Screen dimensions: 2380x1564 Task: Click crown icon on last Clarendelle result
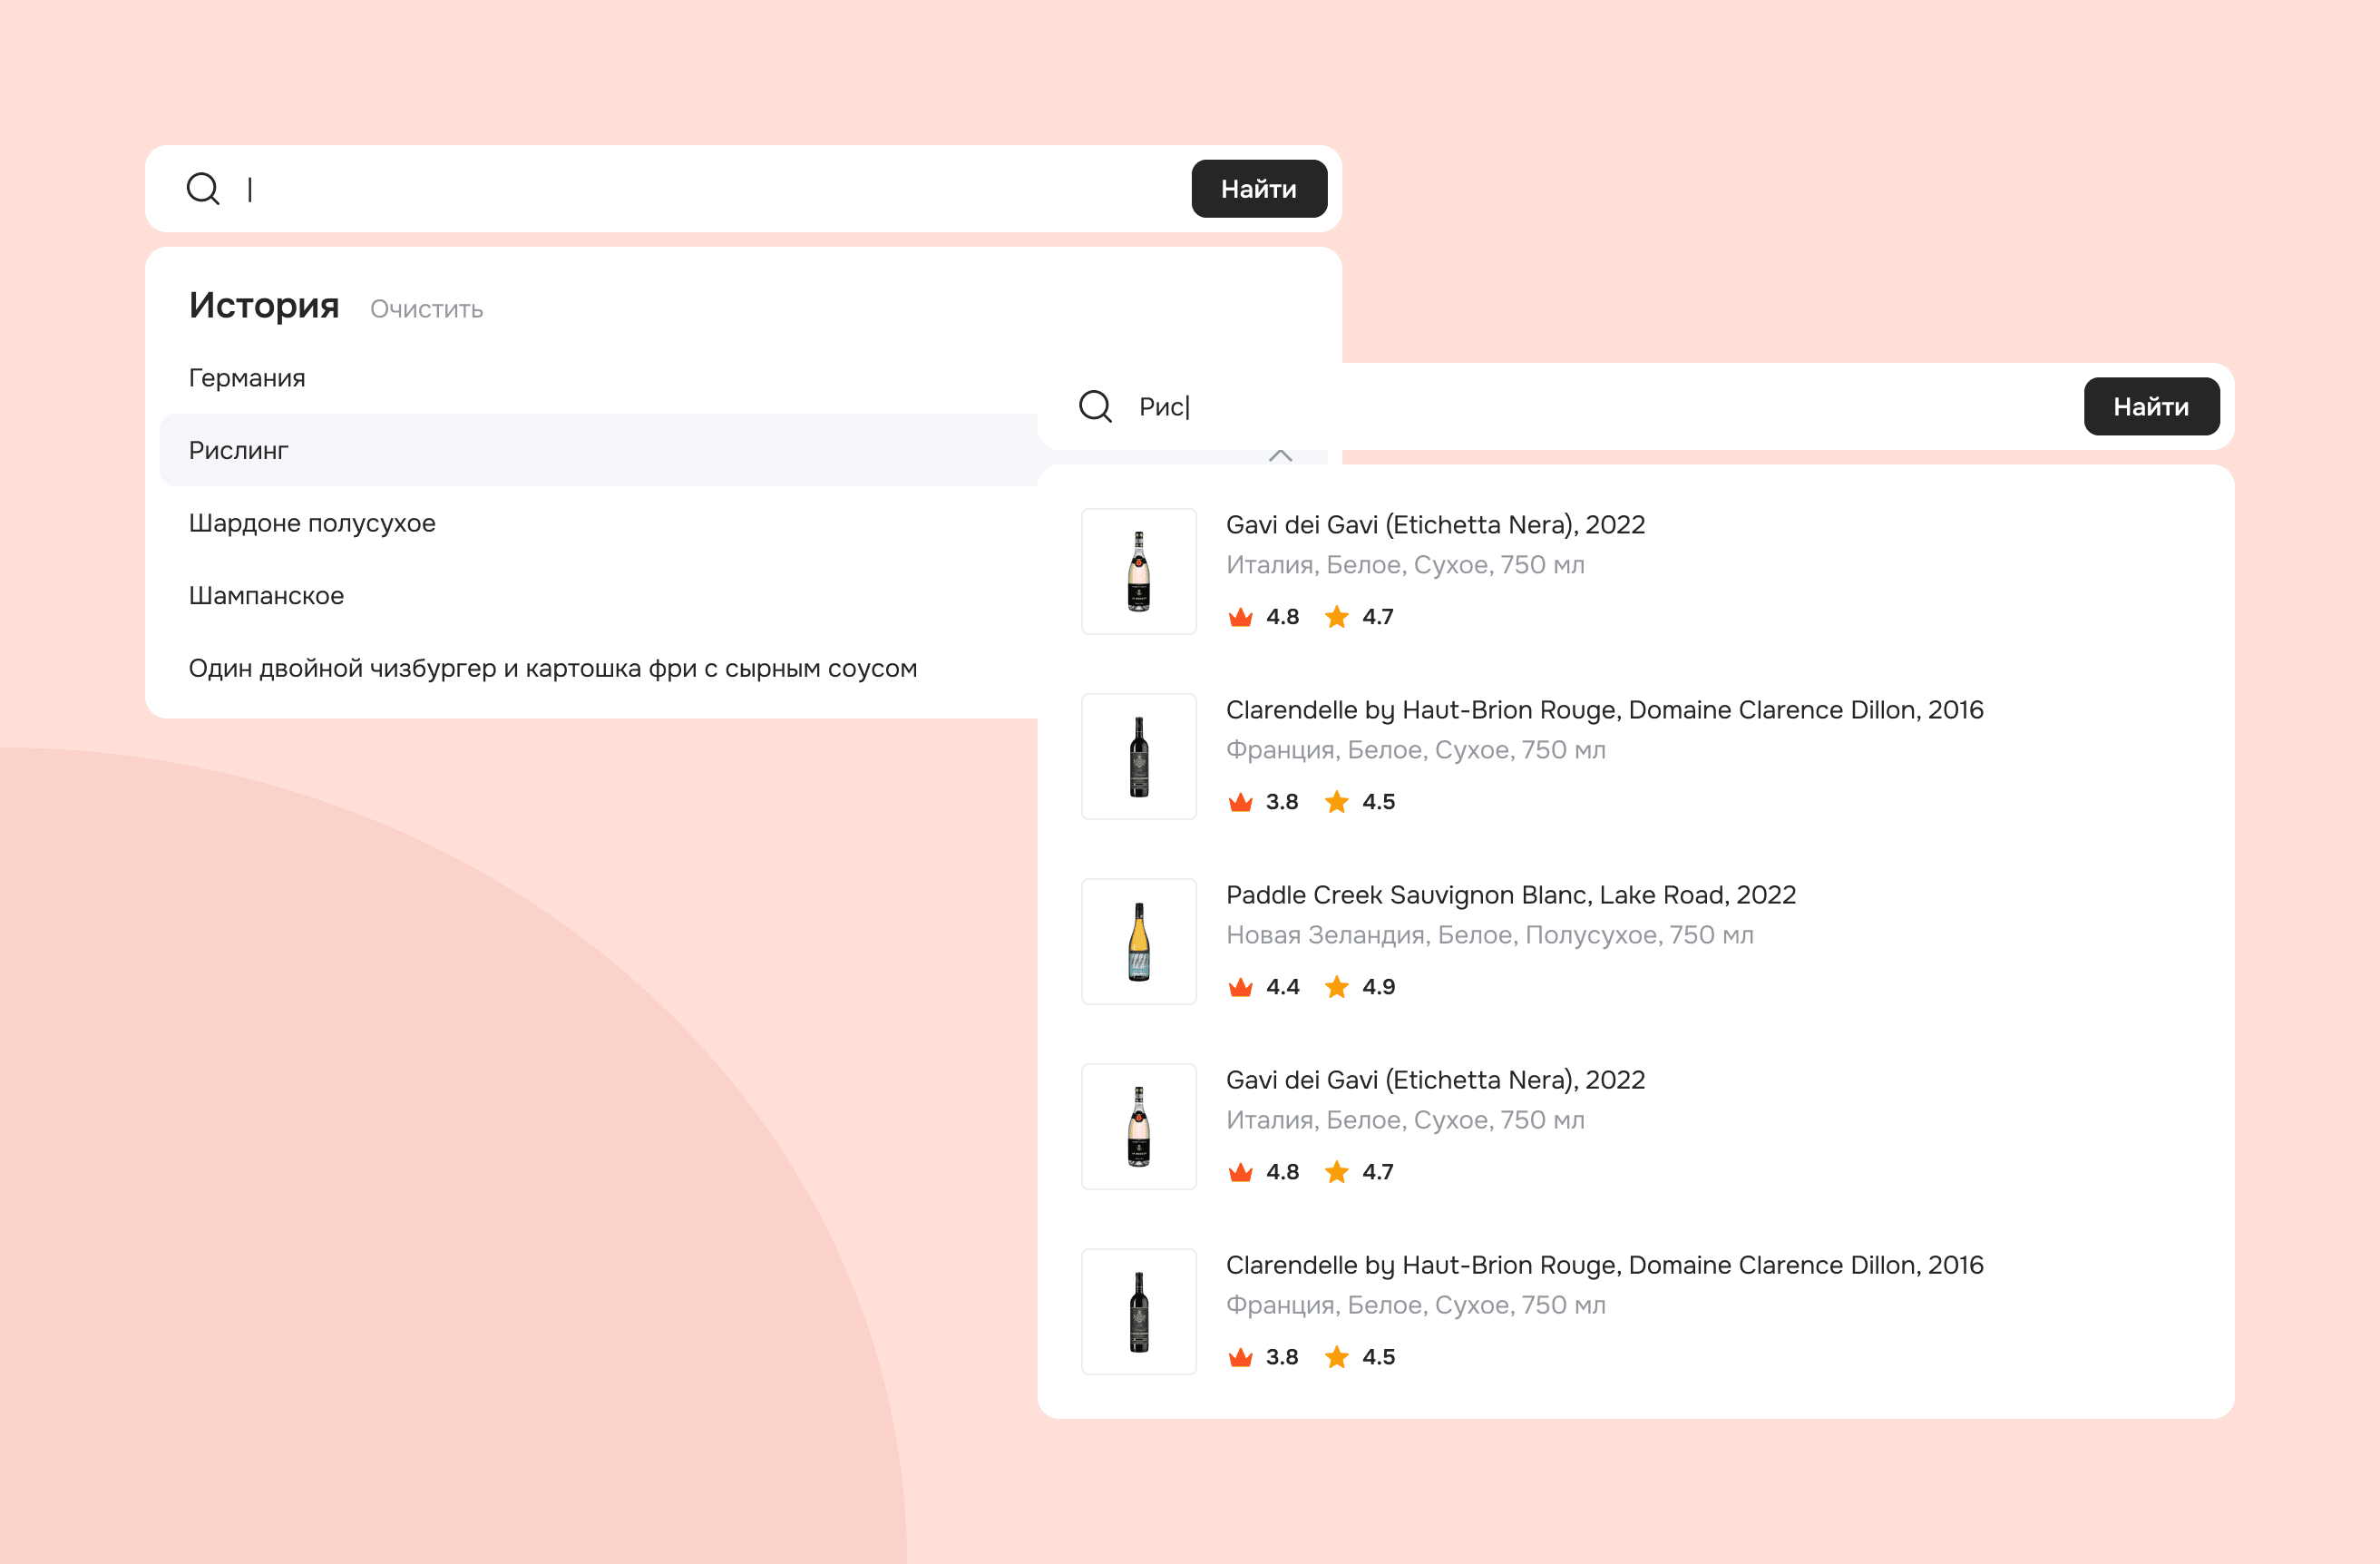coord(1240,1356)
